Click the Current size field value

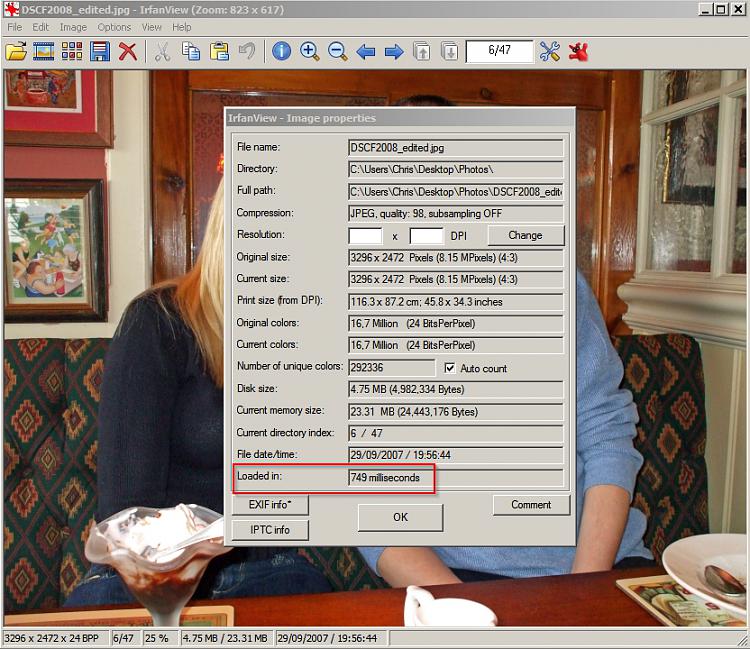(456, 279)
